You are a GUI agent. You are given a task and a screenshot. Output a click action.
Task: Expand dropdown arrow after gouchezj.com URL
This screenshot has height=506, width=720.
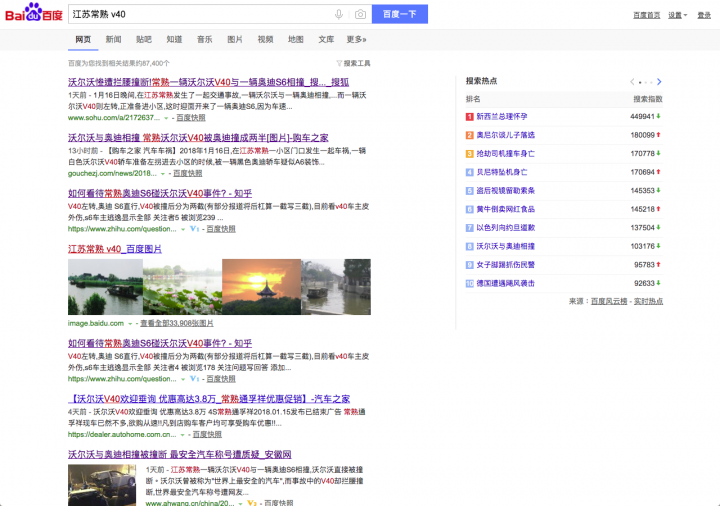(x=163, y=174)
